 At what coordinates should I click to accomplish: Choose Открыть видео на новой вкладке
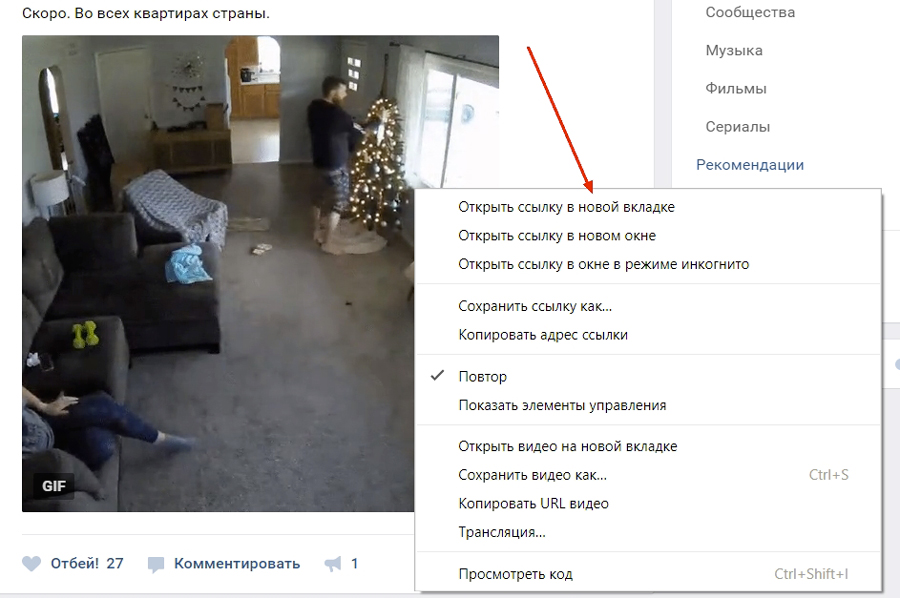coord(648,446)
